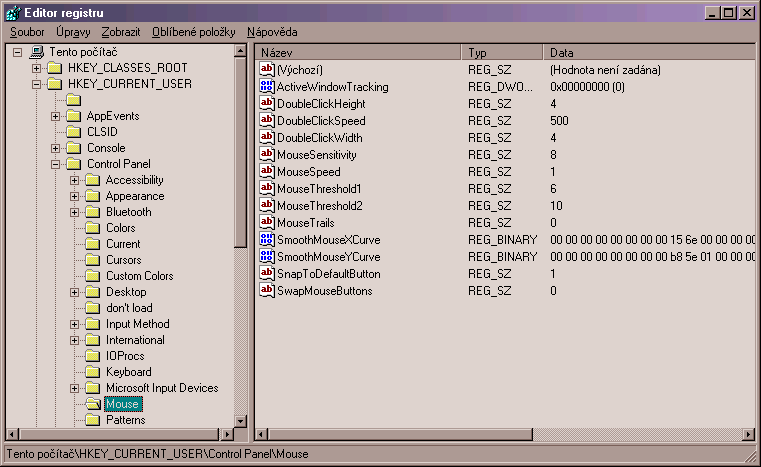Select the Colors key in the tree
The width and height of the screenshot is (761, 467).
tap(121, 228)
